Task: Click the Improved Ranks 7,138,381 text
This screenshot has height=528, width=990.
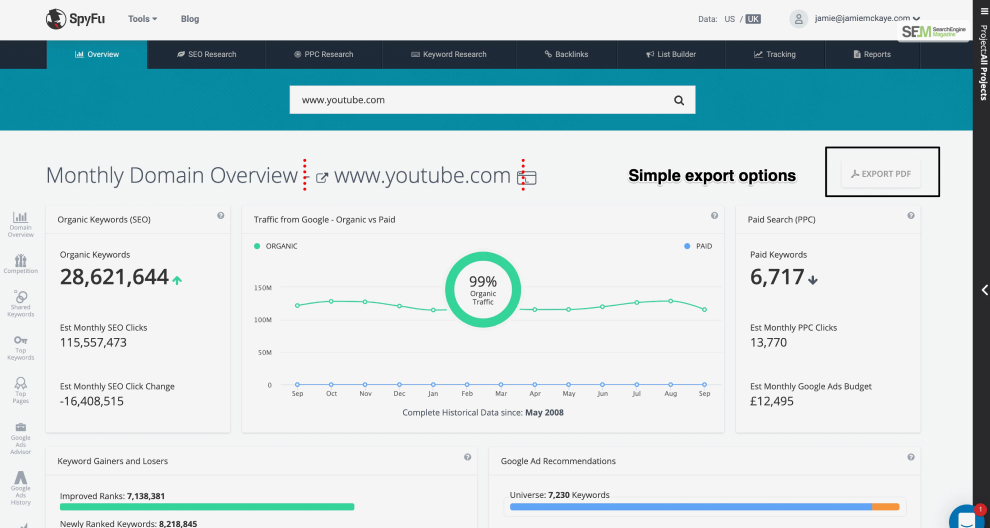Action: (112, 496)
